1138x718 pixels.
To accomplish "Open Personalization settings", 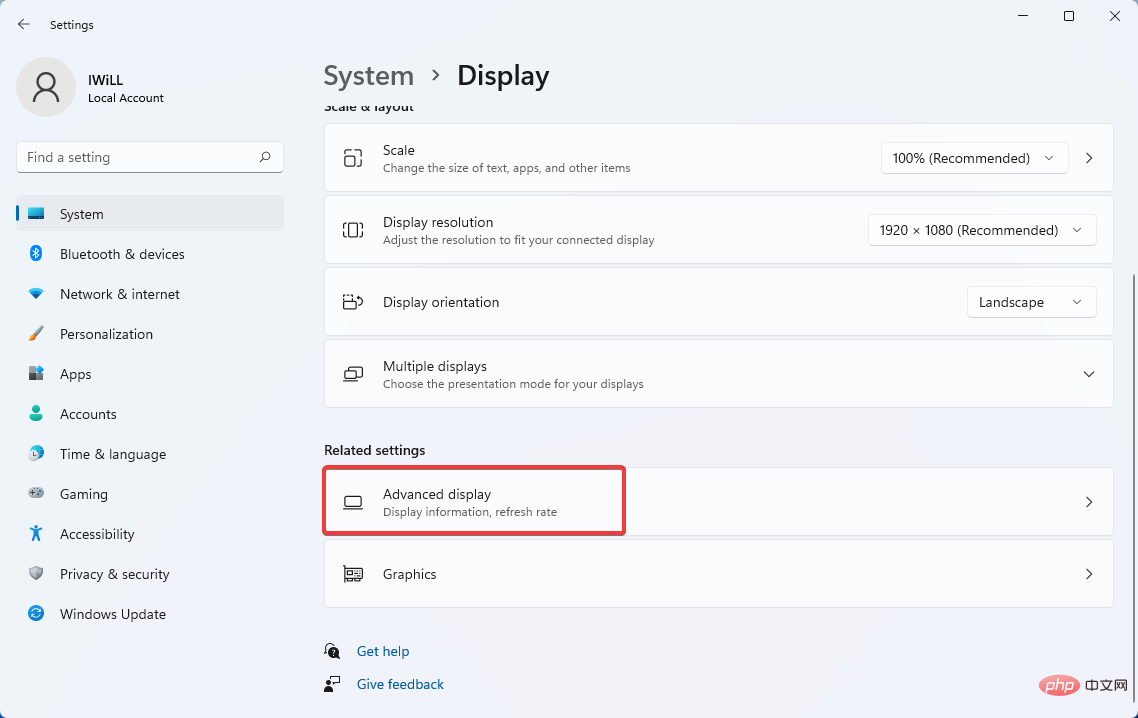I will [x=150, y=333].
